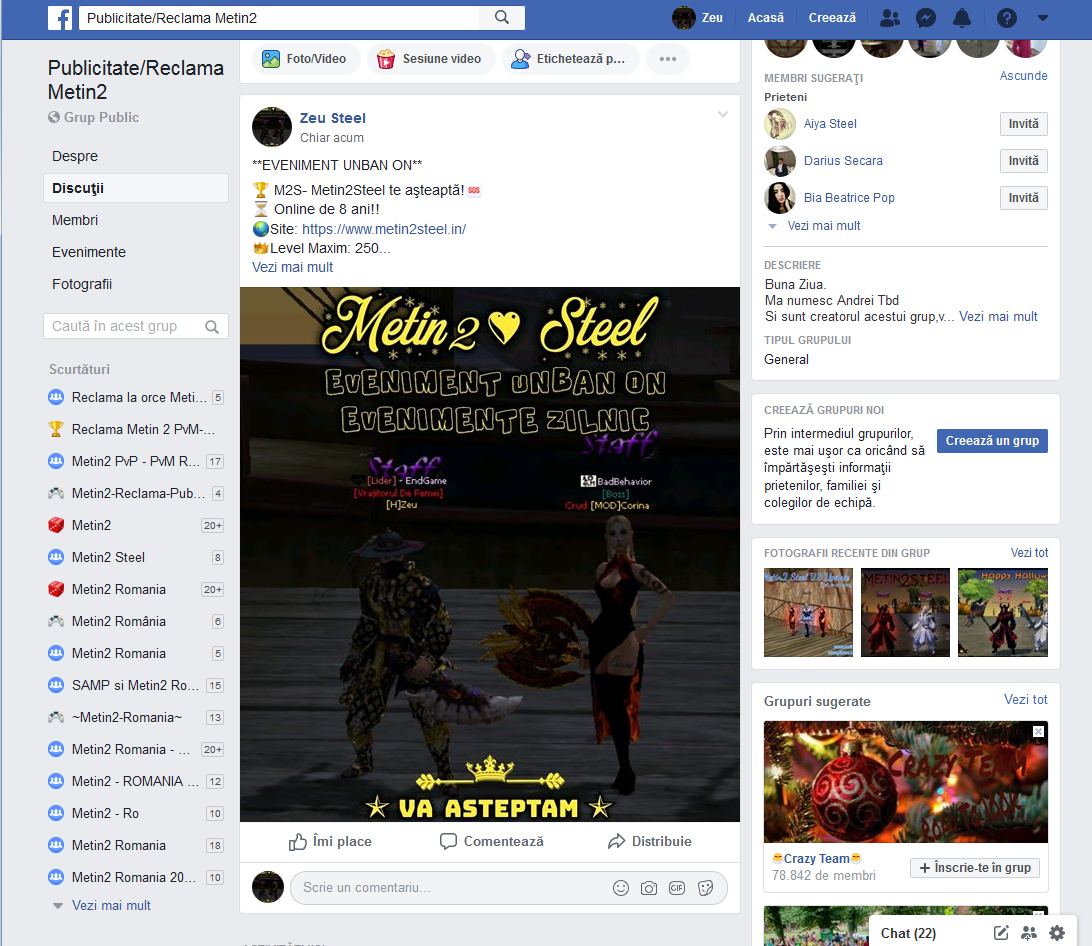Dismiss the Crazy Team suggestion X
The image size is (1092, 946).
click(1038, 731)
